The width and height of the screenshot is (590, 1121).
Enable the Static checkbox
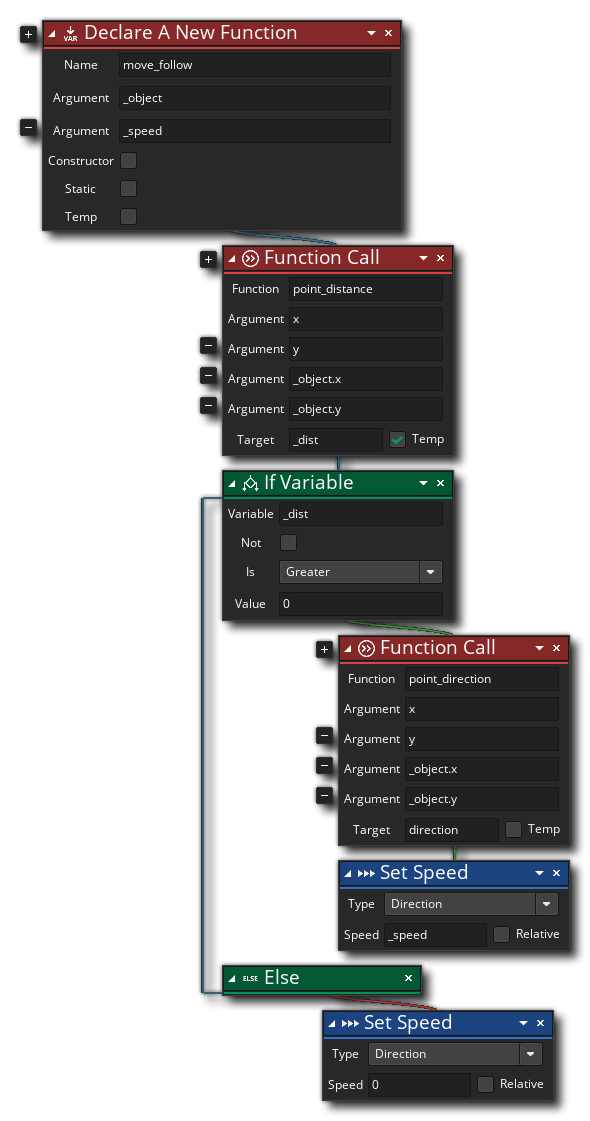pos(127,188)
